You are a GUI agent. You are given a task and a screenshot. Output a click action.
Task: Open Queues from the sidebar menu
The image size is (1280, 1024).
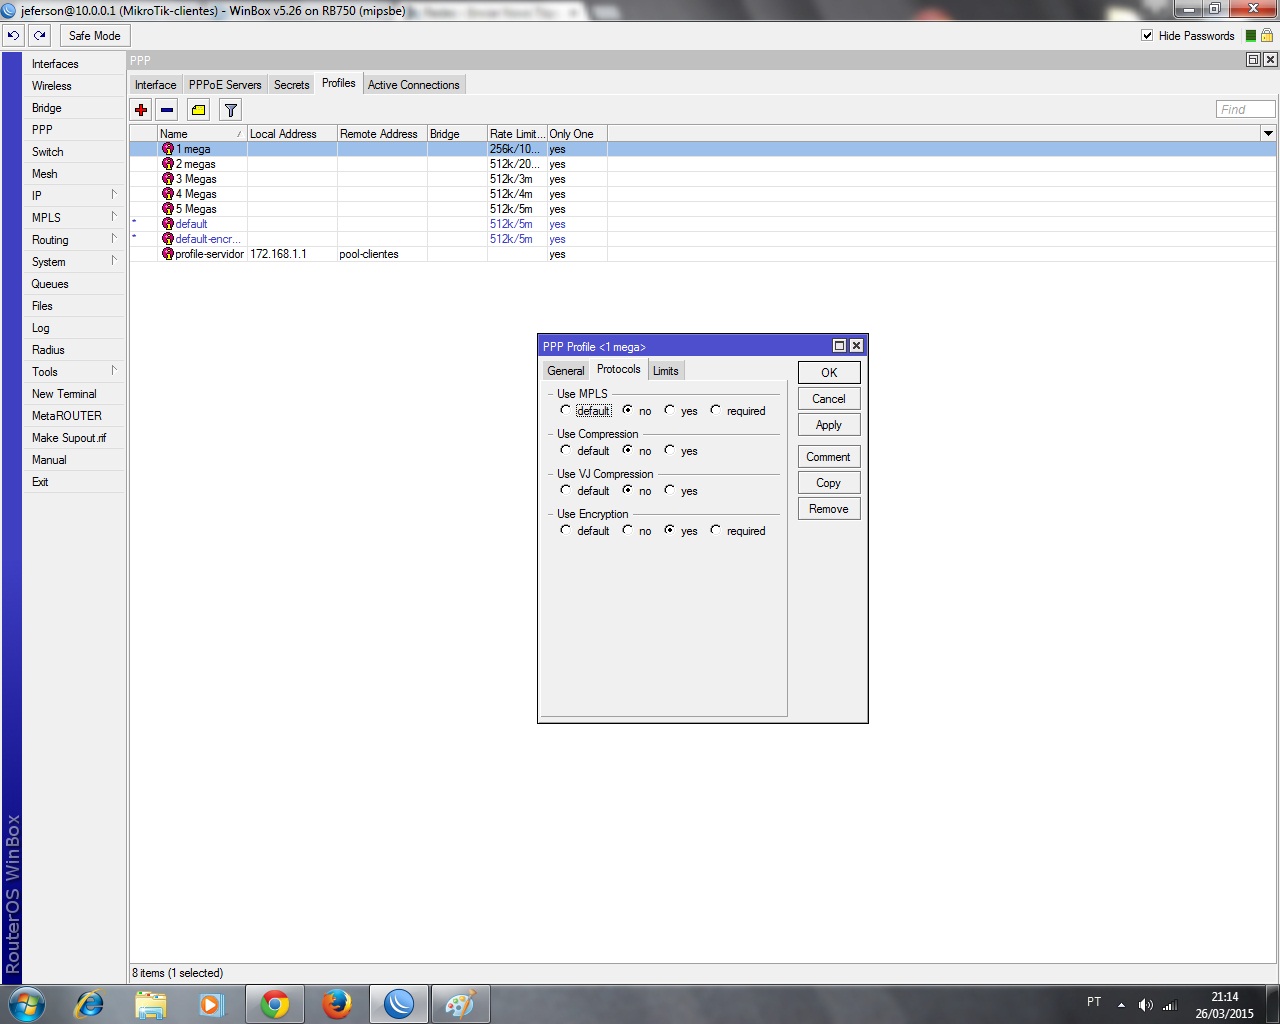click(x=50, y=284)
